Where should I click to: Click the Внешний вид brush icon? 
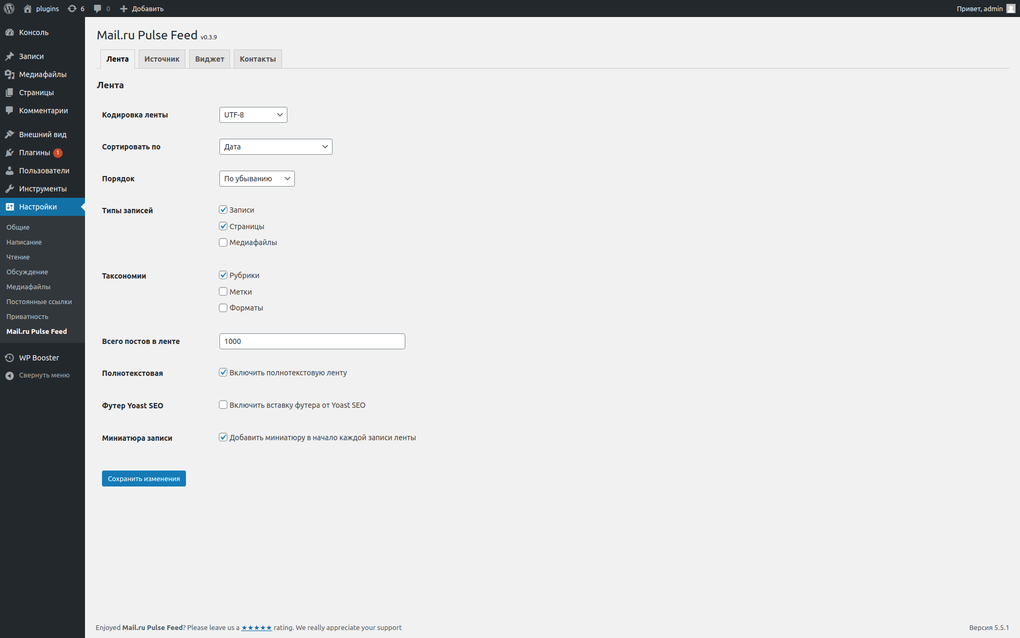(10, 134)
